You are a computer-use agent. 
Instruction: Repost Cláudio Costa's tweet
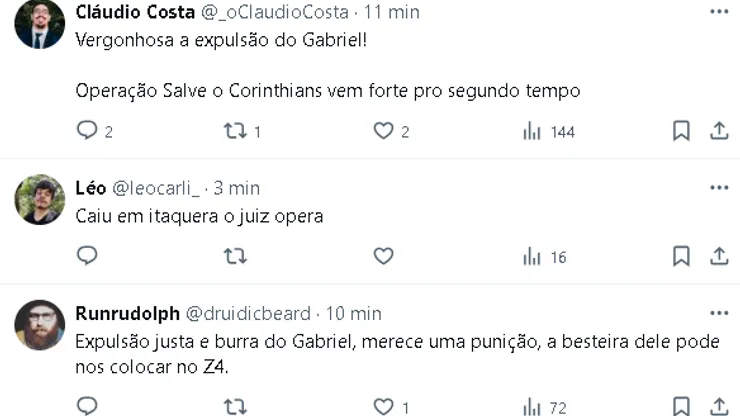pos(234,131)
